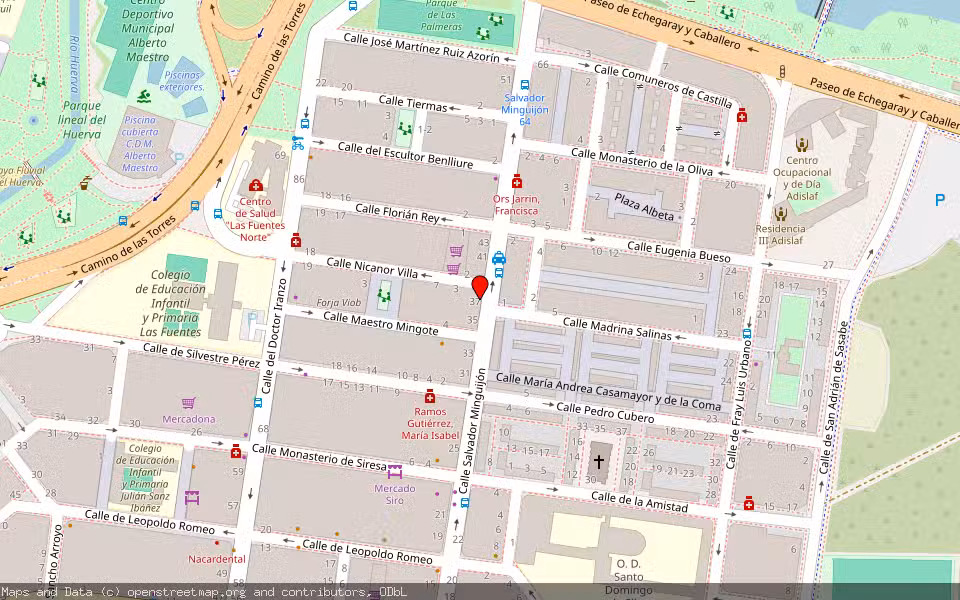Click the bus stop icon on Calle de Fray Luis Urbano
This screenshot has height=600, width=960.
point(746,332)
